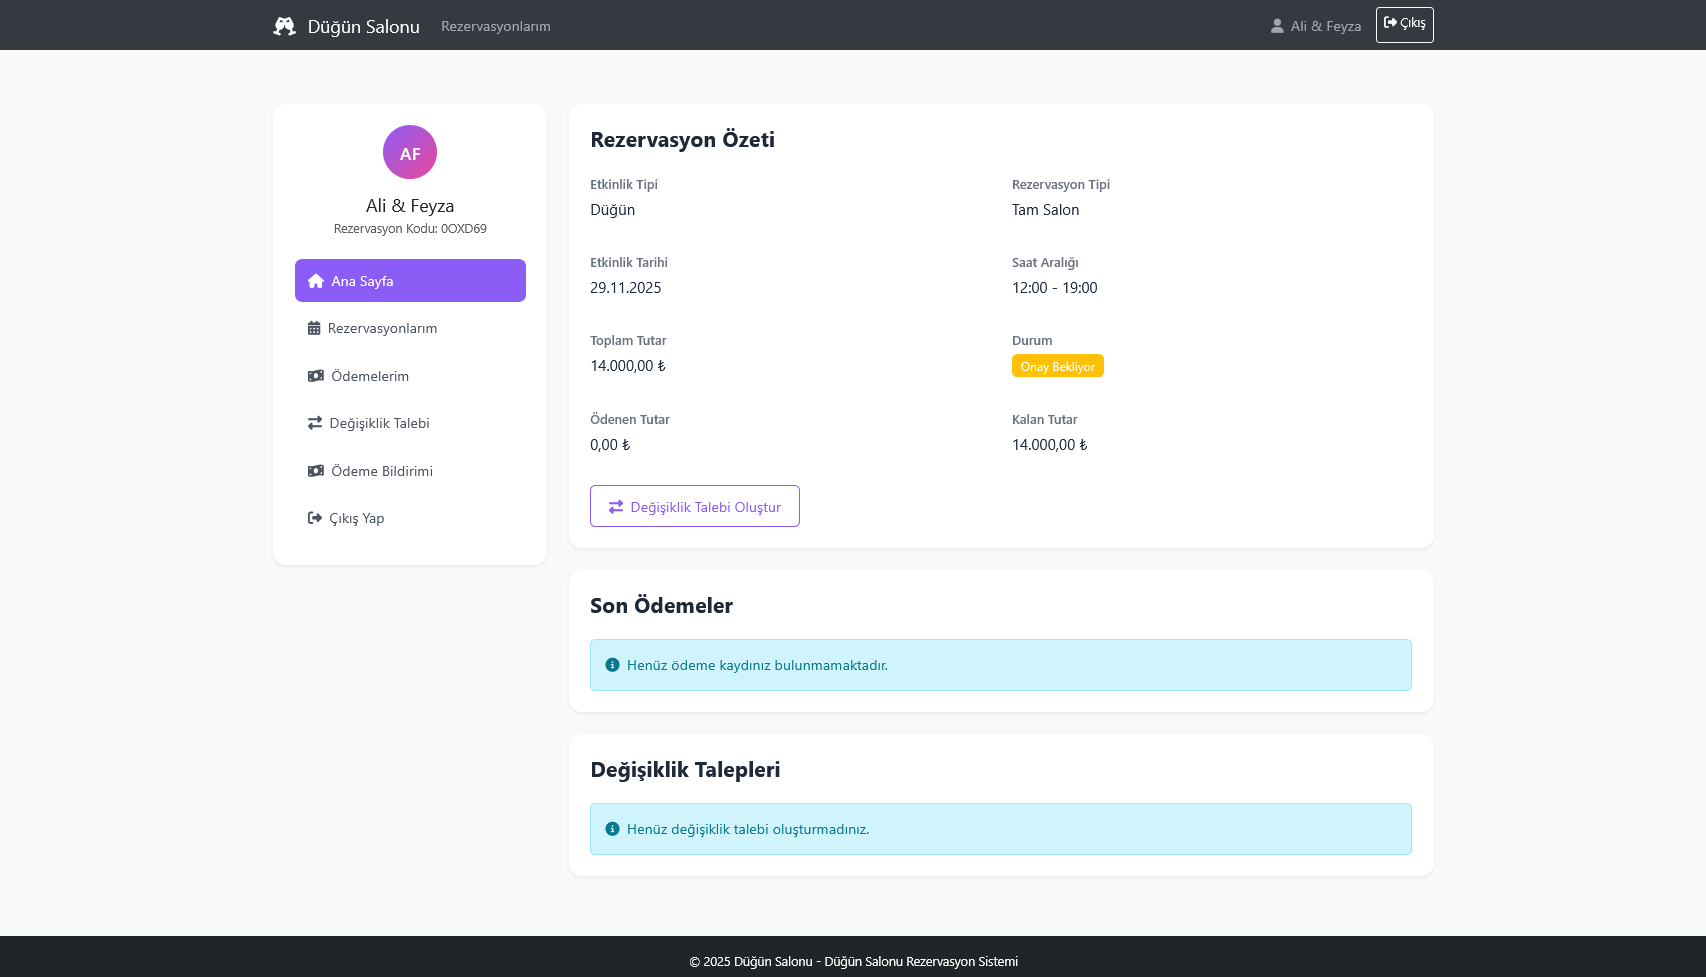Click the AF avatar circle
This screenshot has height=977, width=1706.
click(x=410, y=152)
